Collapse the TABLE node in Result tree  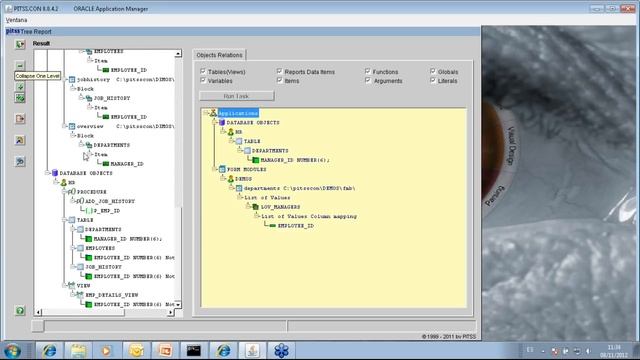pos(64,220)
